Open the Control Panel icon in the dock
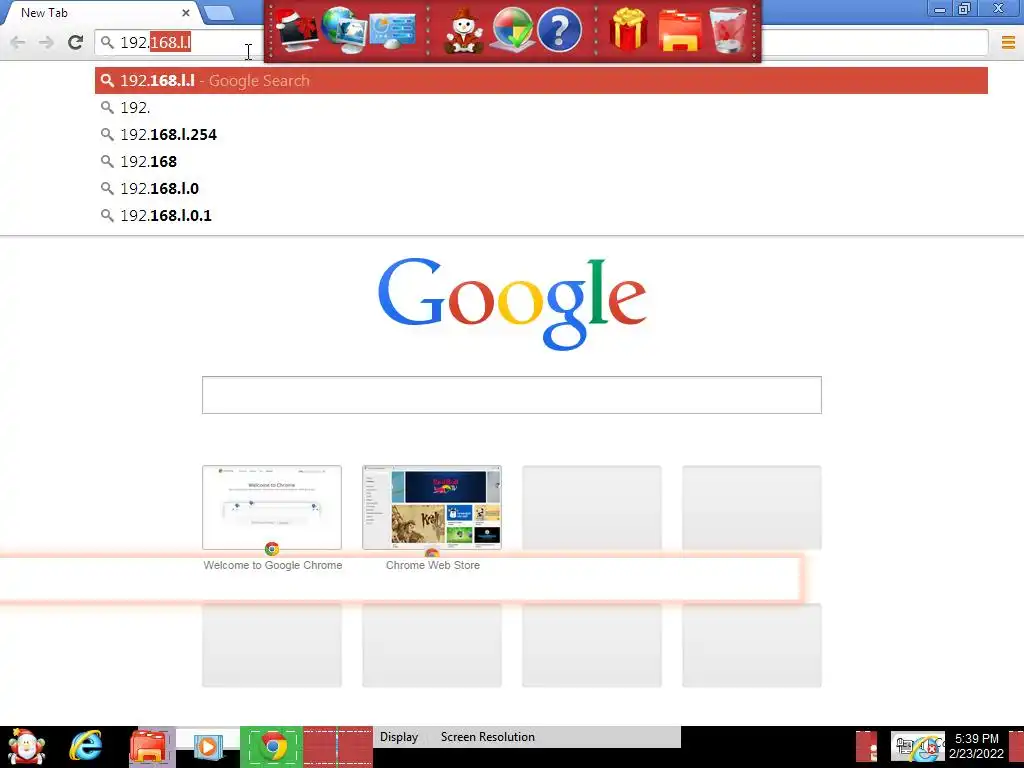Screen dimensions: 1024x768 (x=392, y=31)
